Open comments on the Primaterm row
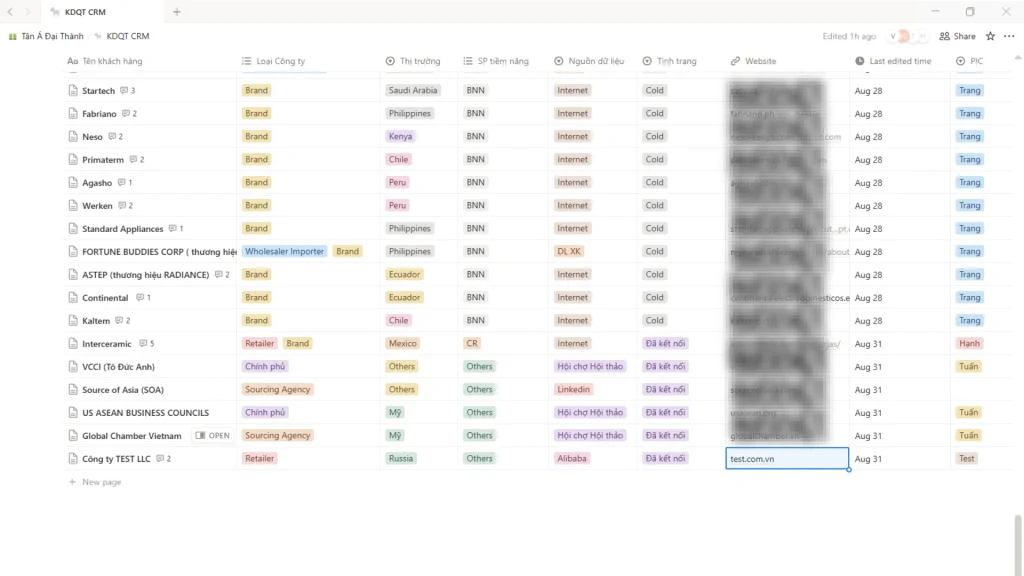Image resolution: width=1024 pixels, height=576 pixels. click(136, 159)
